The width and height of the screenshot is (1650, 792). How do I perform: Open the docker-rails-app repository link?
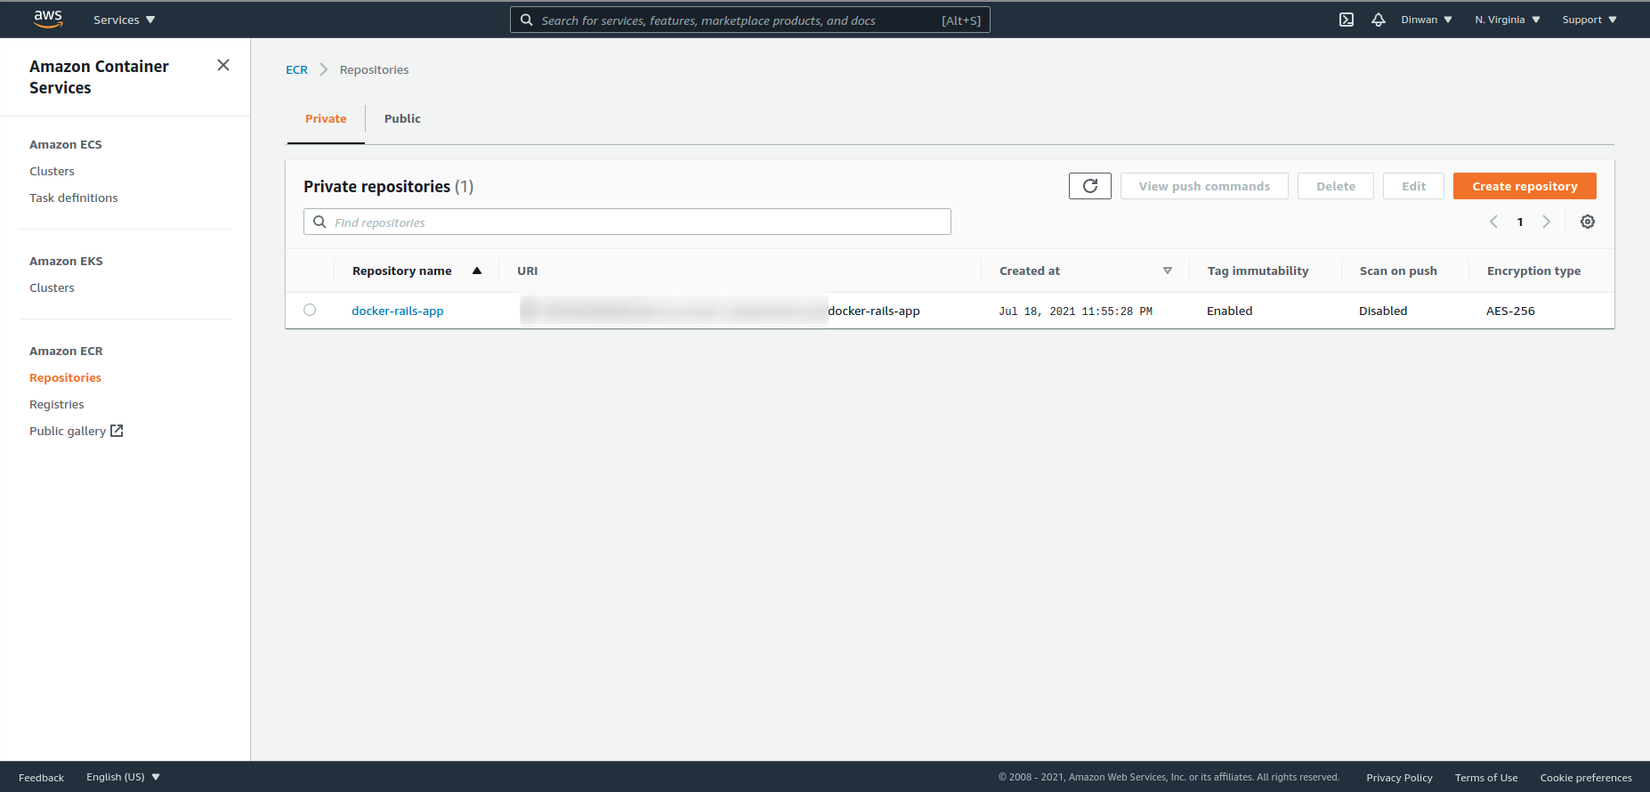point(397,311)
